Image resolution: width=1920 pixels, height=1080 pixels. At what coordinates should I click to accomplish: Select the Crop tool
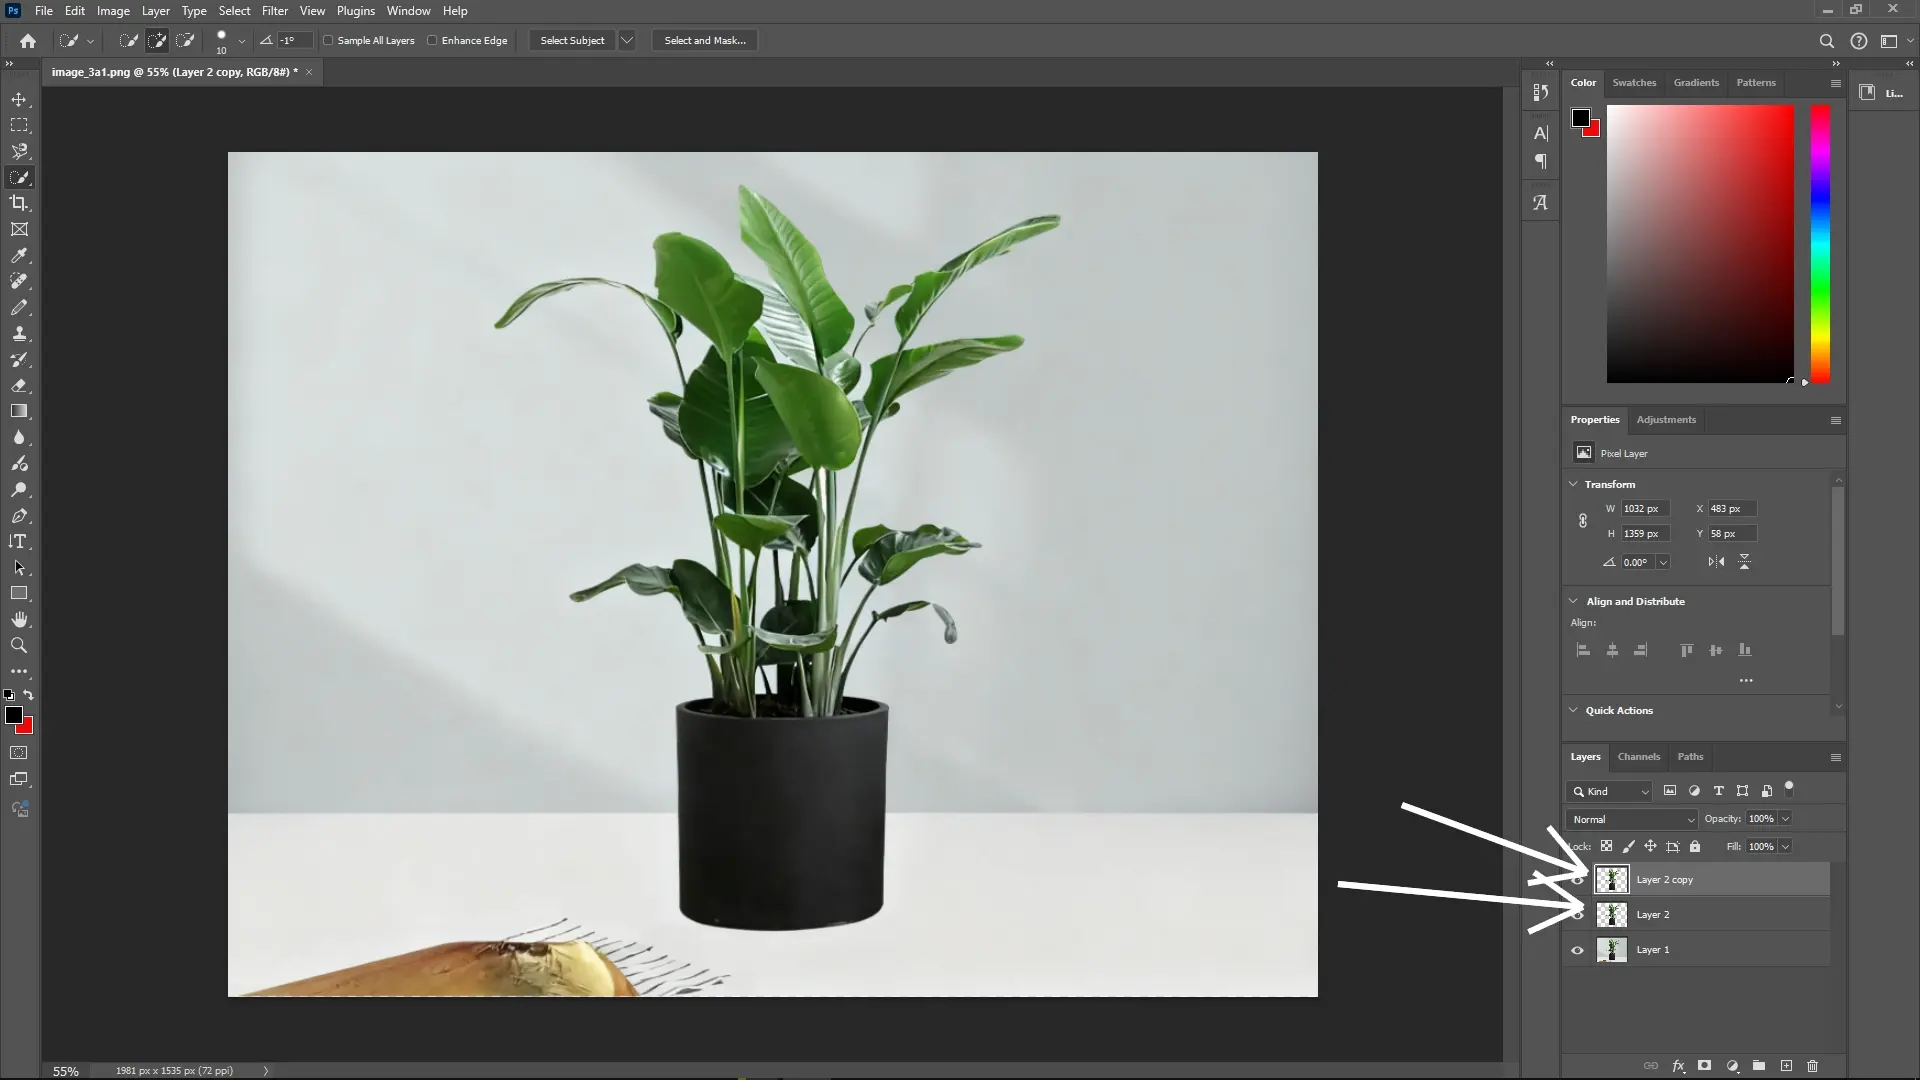[x=19, y=203]
